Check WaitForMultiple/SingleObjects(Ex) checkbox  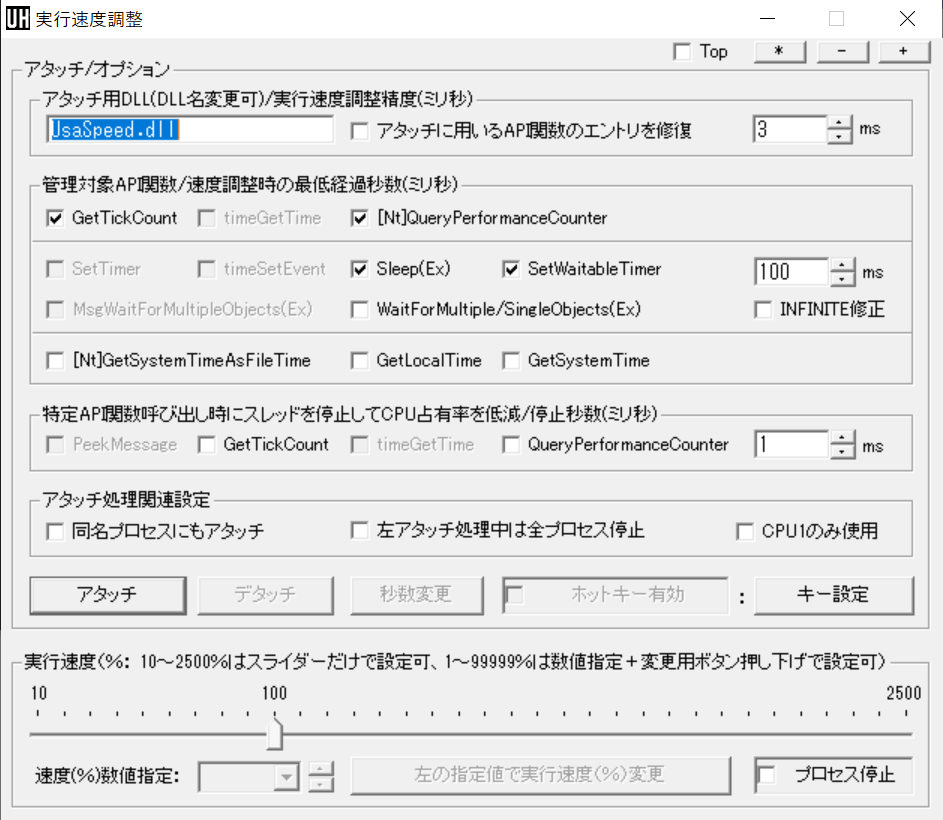point(360,309)
